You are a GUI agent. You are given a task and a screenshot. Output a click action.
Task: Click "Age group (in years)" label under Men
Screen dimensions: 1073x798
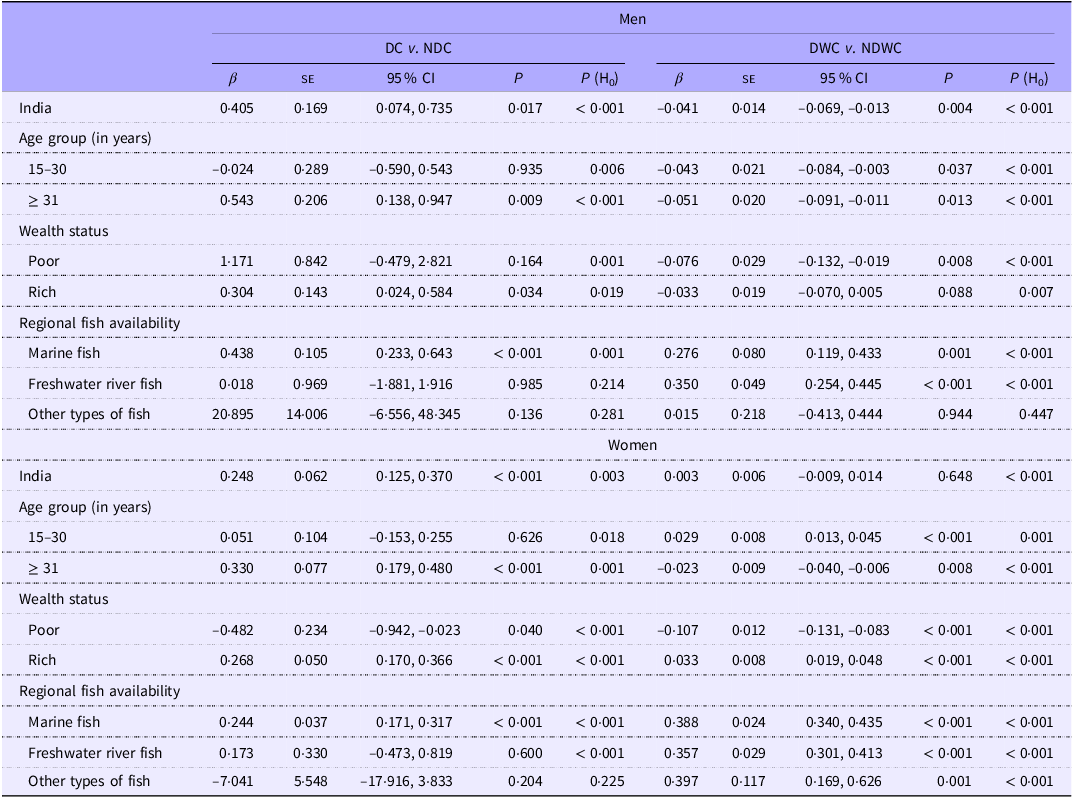point(85,138)
